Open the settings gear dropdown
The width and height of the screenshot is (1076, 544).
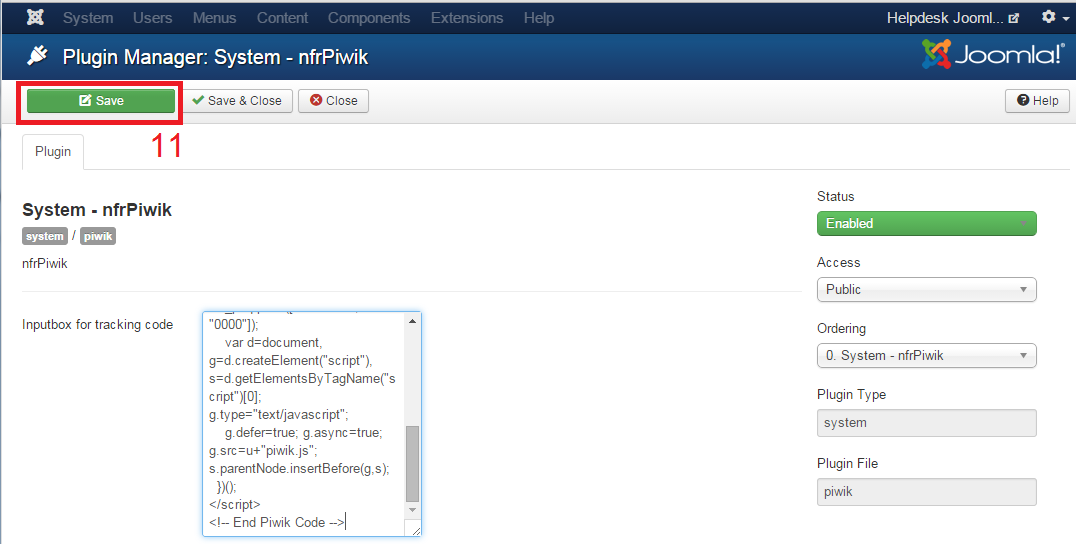click(x=1055, y=17)
